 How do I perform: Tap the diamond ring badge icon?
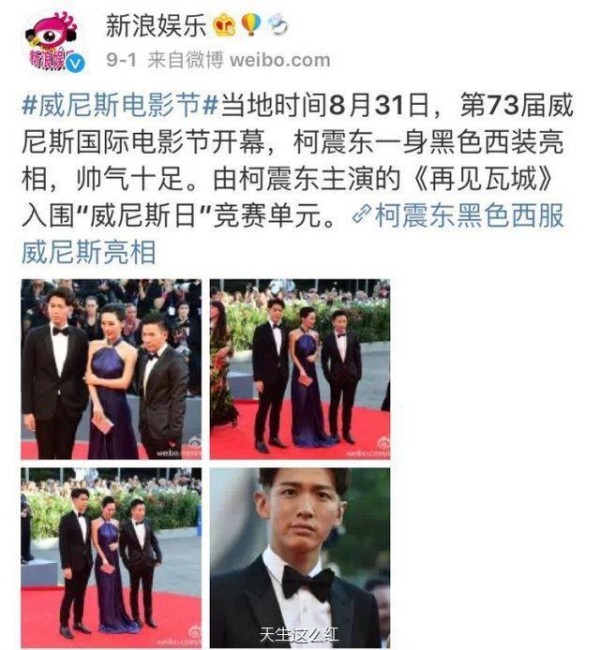277,25
